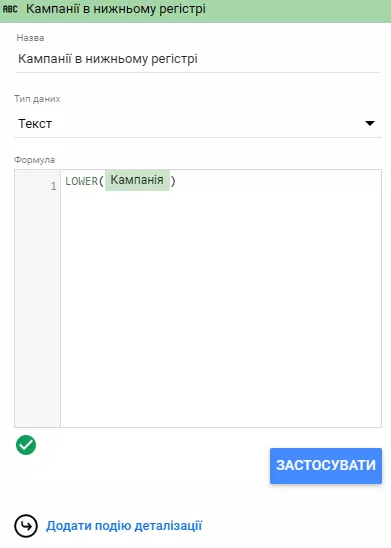Viewport: 391px width, 548px height.
Task: Focus the Назва field with the field name
Action: pos(198,59)
